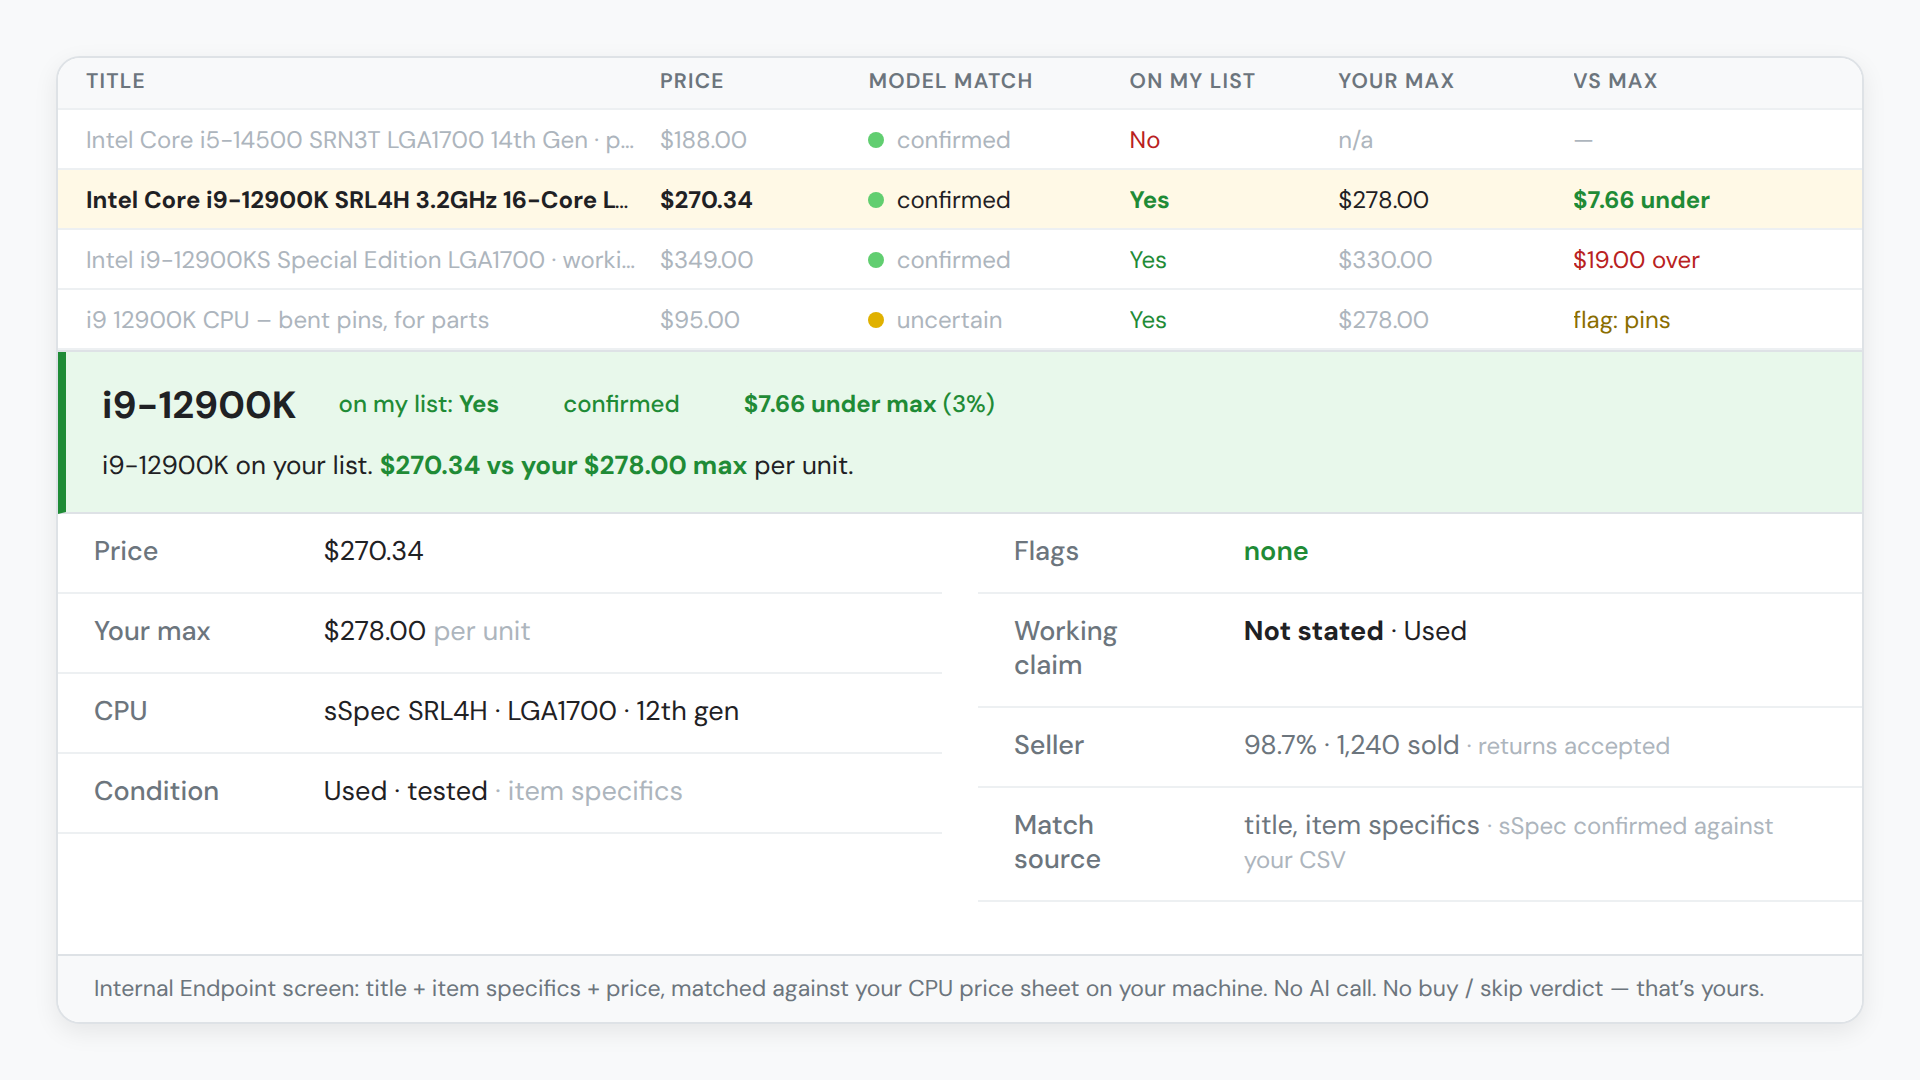
Task: Select the Intel Core i5-14500 SRN3T row title
Action: point(360,140)
